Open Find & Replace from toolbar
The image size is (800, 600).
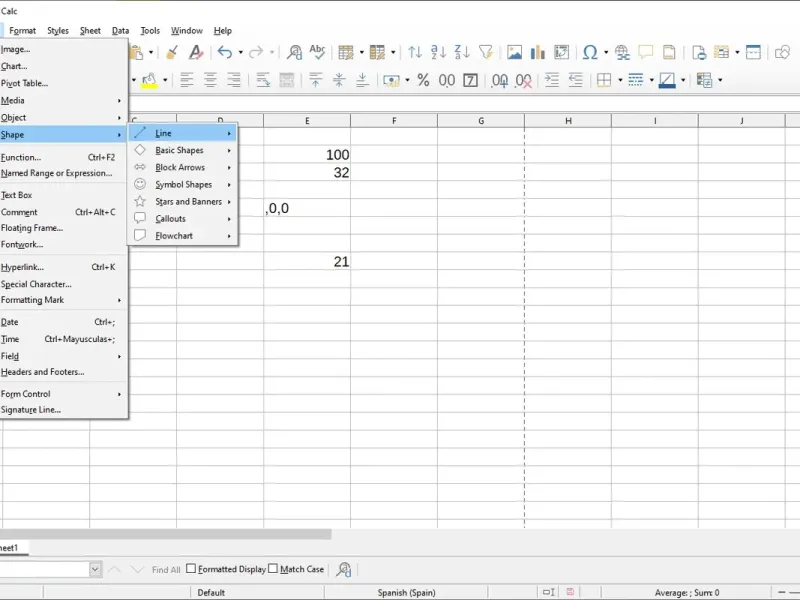coord(294,52)
